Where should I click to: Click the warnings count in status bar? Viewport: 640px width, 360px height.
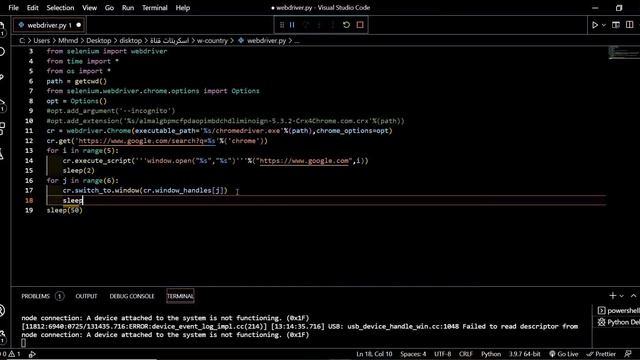click(15, 354)
